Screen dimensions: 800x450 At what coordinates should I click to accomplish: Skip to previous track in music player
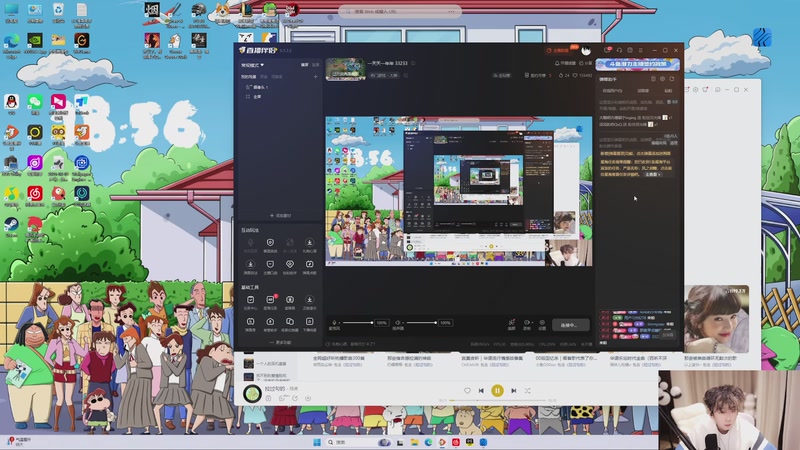click(x=481, y=391)
